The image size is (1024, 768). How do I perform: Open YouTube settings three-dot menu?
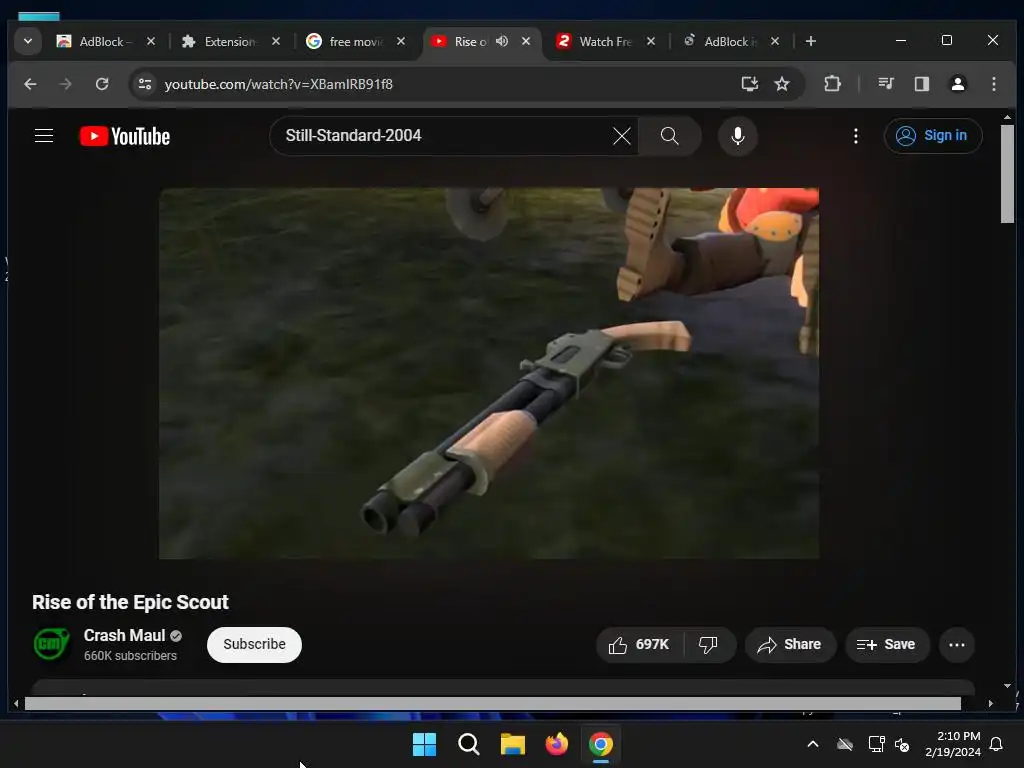tap(856, 136)
